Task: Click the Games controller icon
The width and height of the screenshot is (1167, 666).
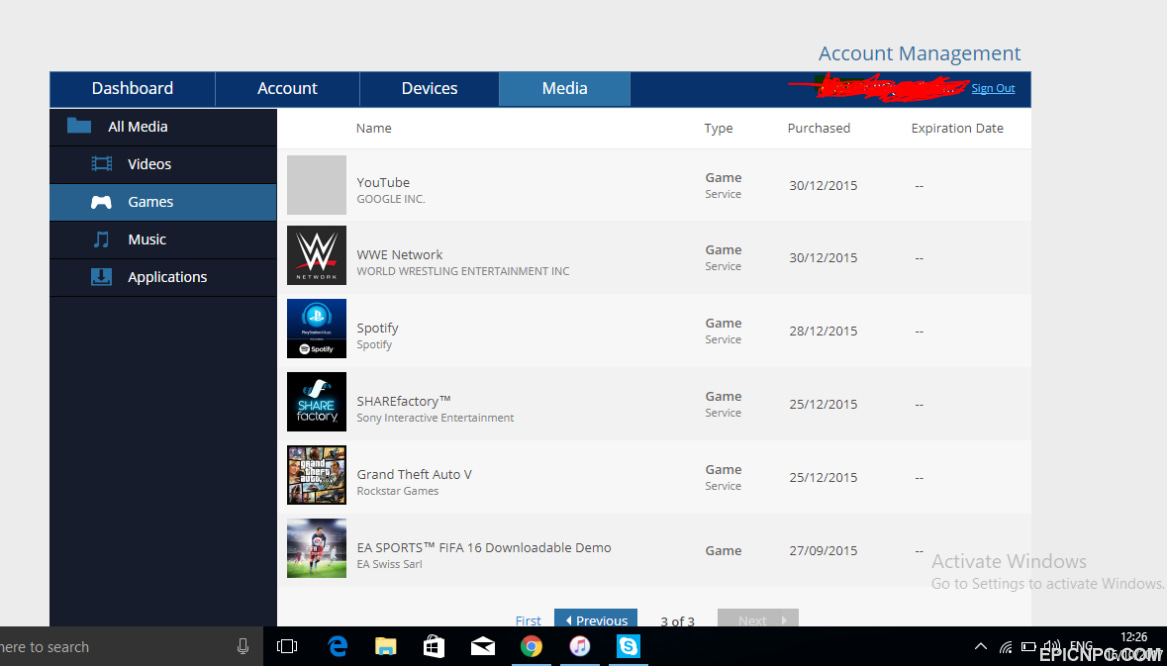Action: tap(101, 202)
